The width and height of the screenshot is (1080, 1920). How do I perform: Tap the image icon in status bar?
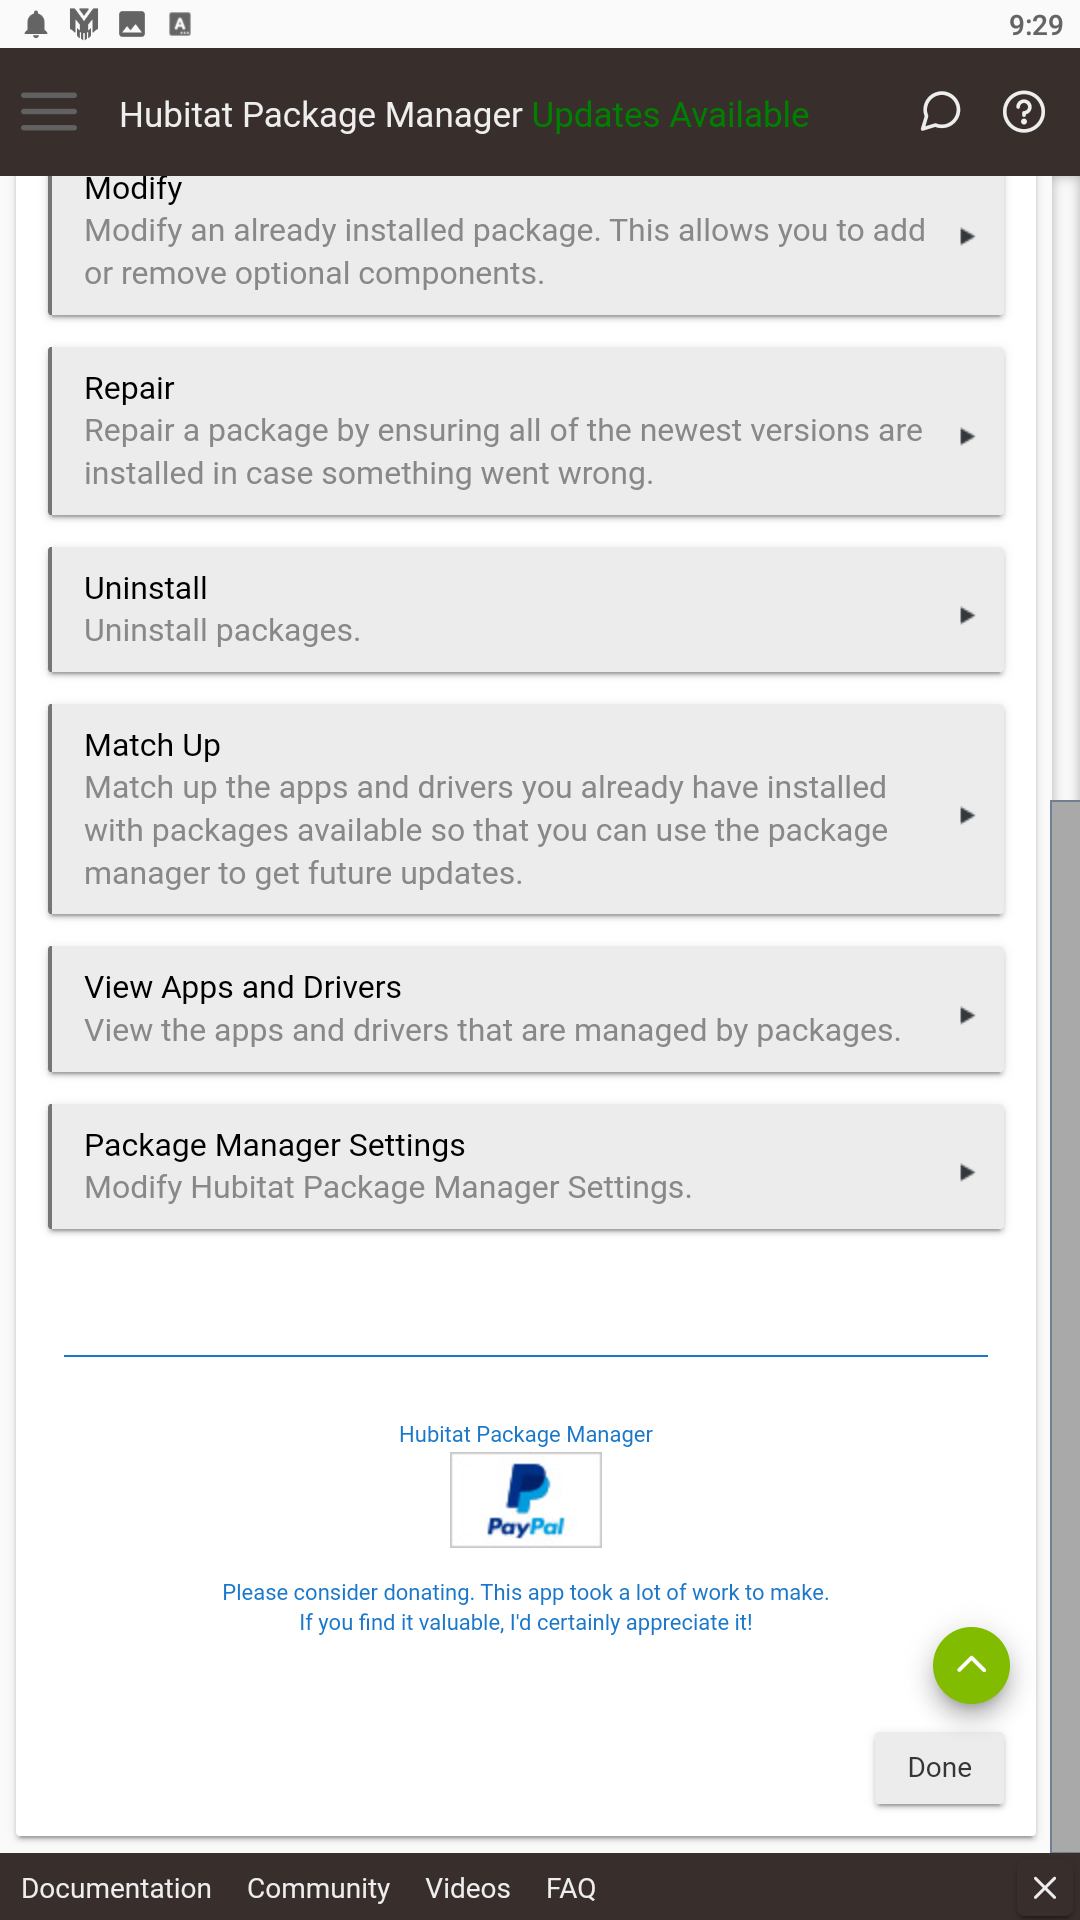[132, 24]
